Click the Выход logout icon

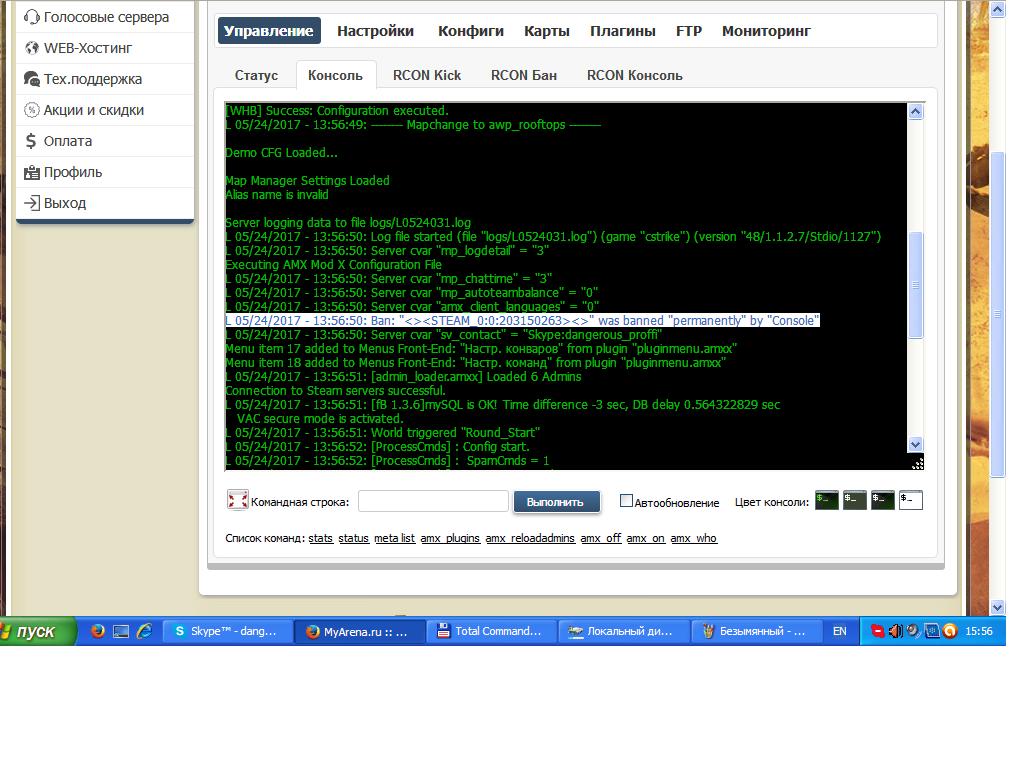coord(31,203)
